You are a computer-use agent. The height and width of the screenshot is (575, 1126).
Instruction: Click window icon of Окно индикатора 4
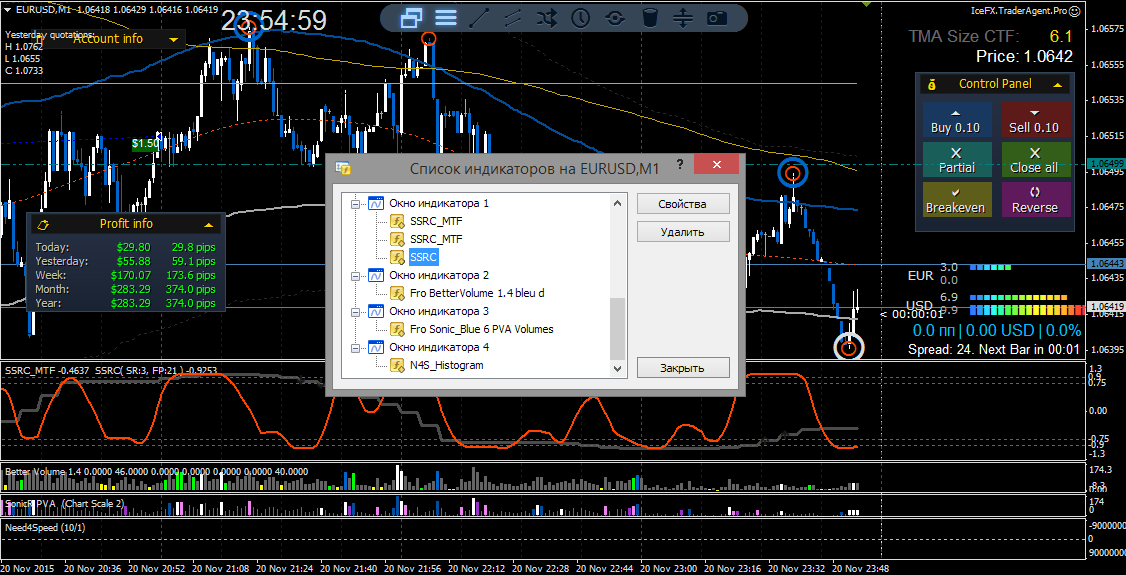[x=376, y=347]
